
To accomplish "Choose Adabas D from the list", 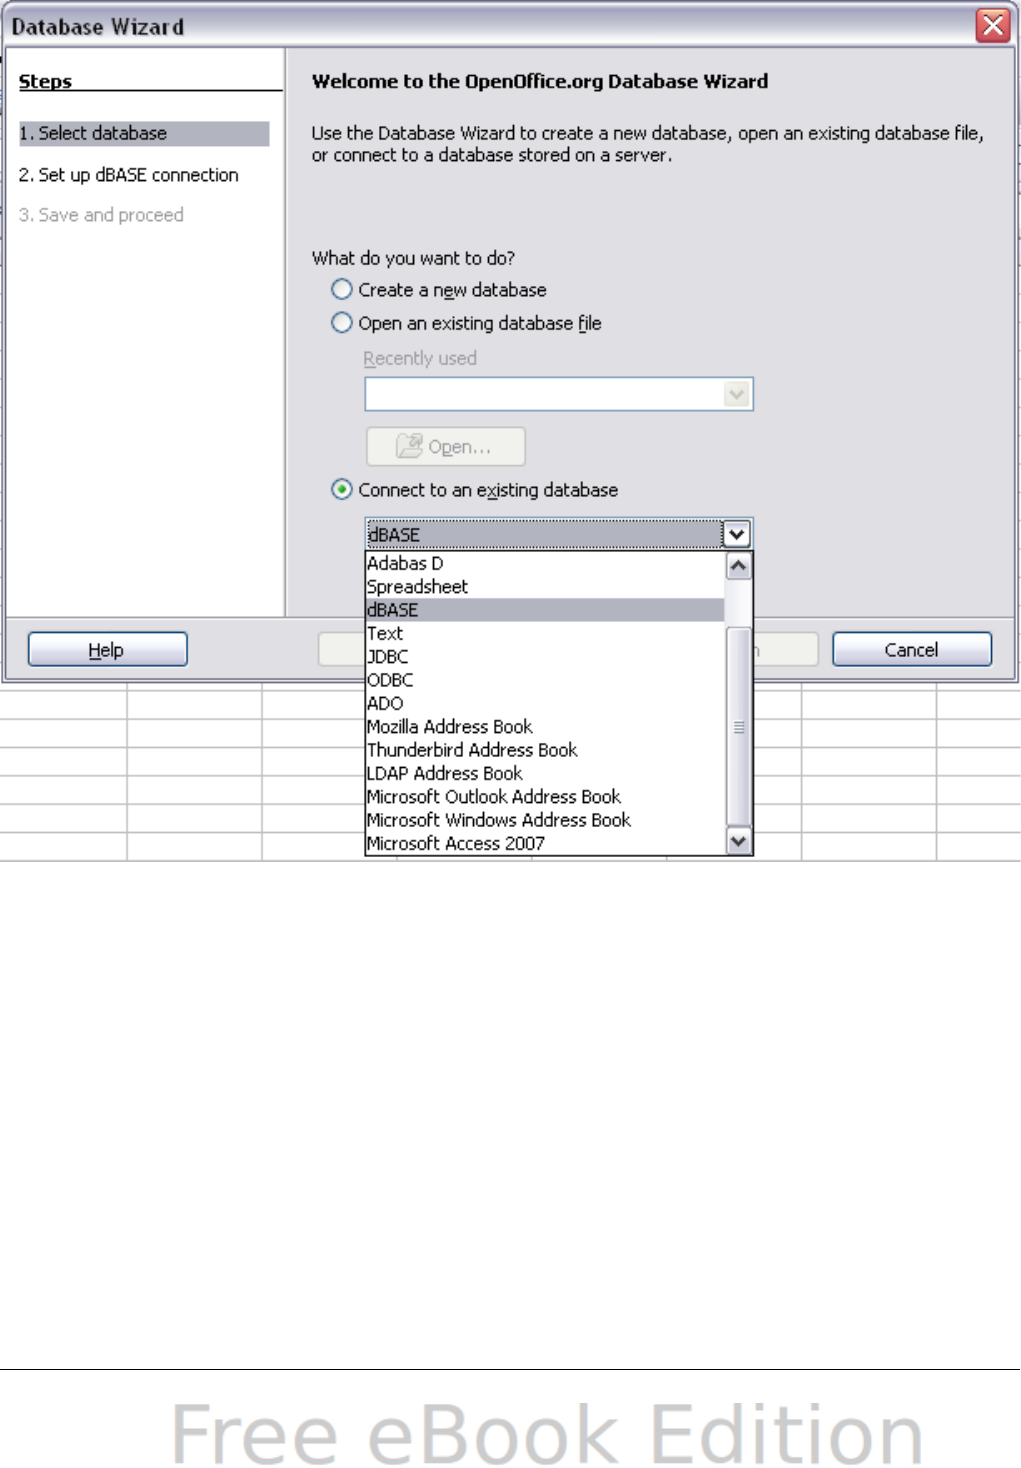I will pos(545,563).
